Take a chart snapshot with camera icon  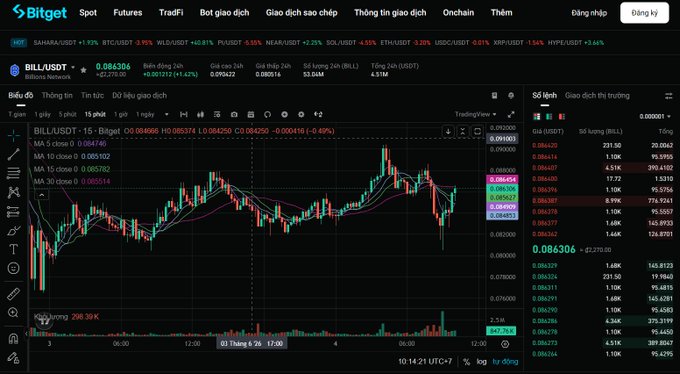pyautogui.click(x=234, y=115)
